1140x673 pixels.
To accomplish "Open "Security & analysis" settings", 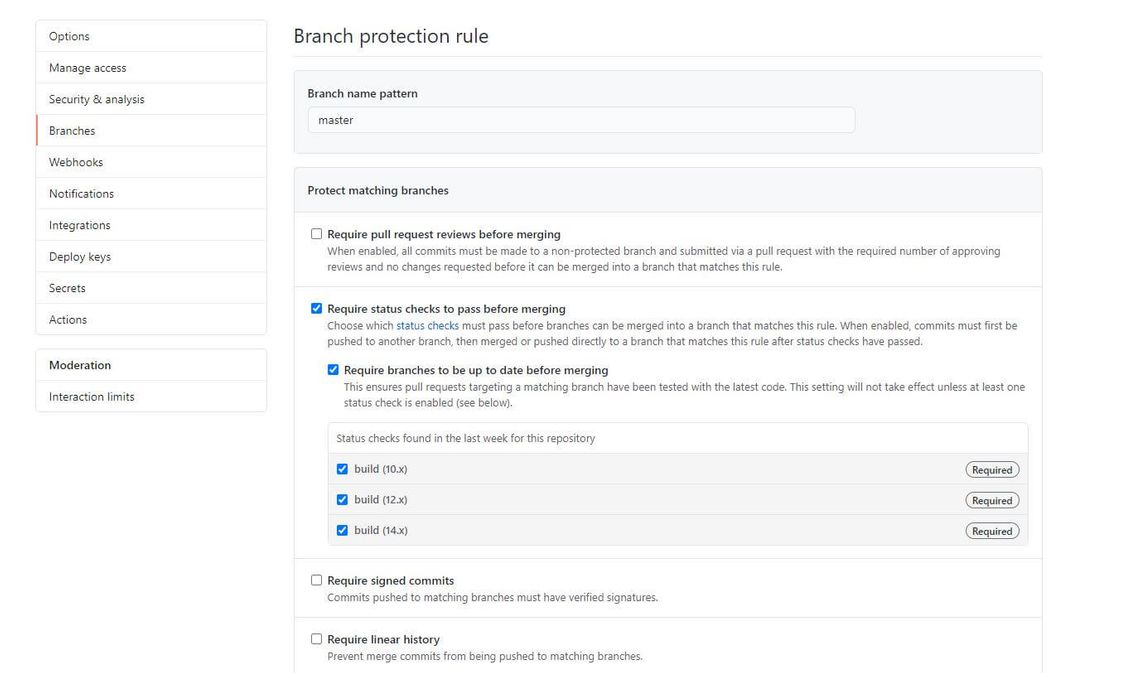I will [97, 99].
